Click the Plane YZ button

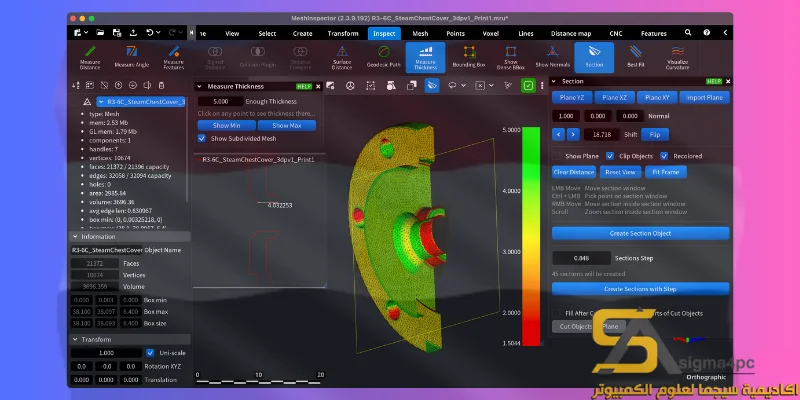pos(572,97)
